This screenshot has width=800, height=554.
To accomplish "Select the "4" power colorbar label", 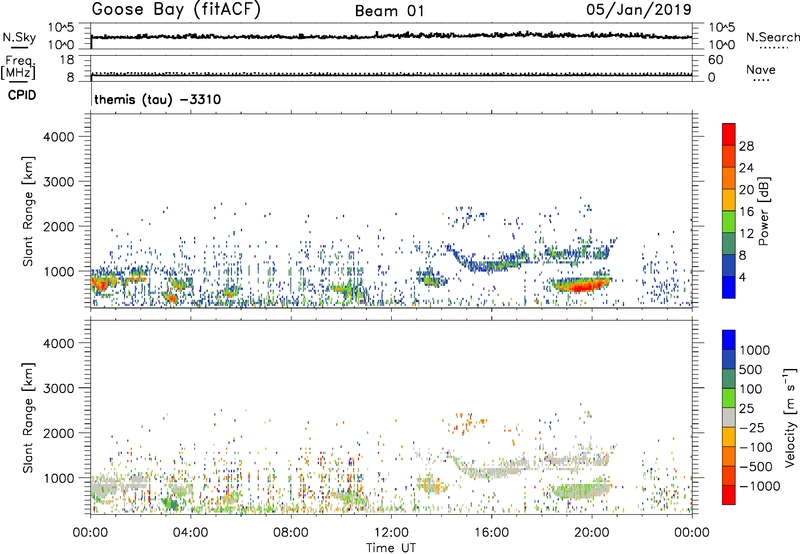I will [742, 277].
